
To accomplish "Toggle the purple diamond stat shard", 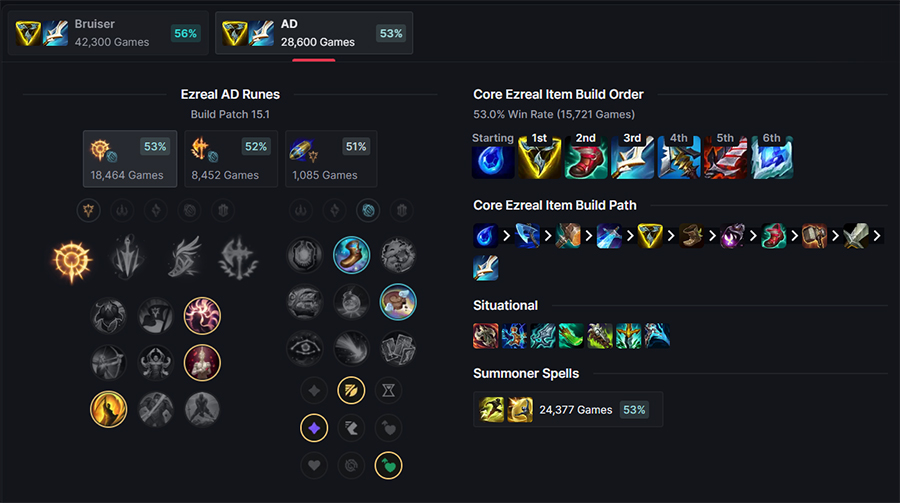I will [314, 428].
